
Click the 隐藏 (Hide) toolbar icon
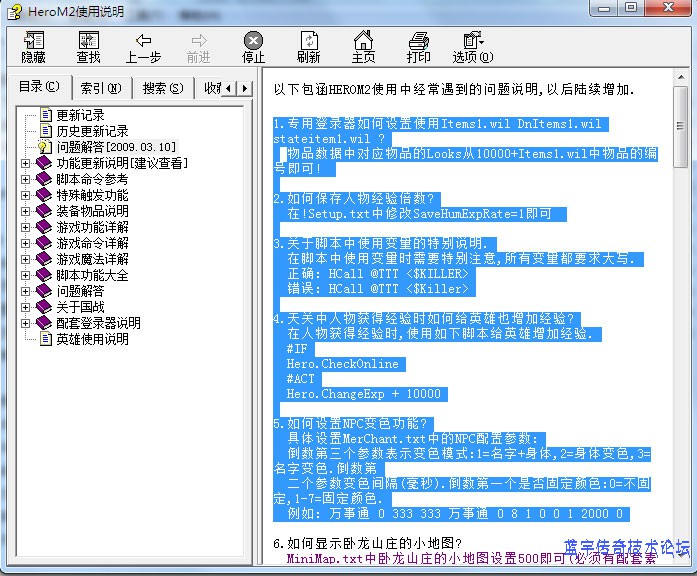(x=34, y=41)
